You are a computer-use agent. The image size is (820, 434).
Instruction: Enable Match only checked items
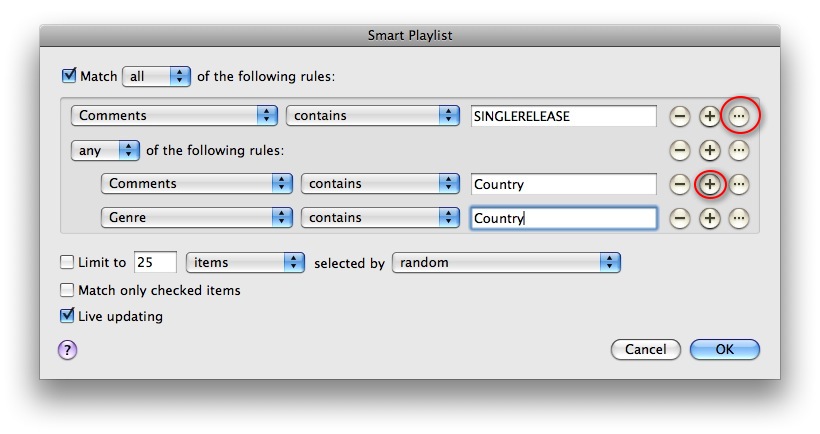pos(67,290)
